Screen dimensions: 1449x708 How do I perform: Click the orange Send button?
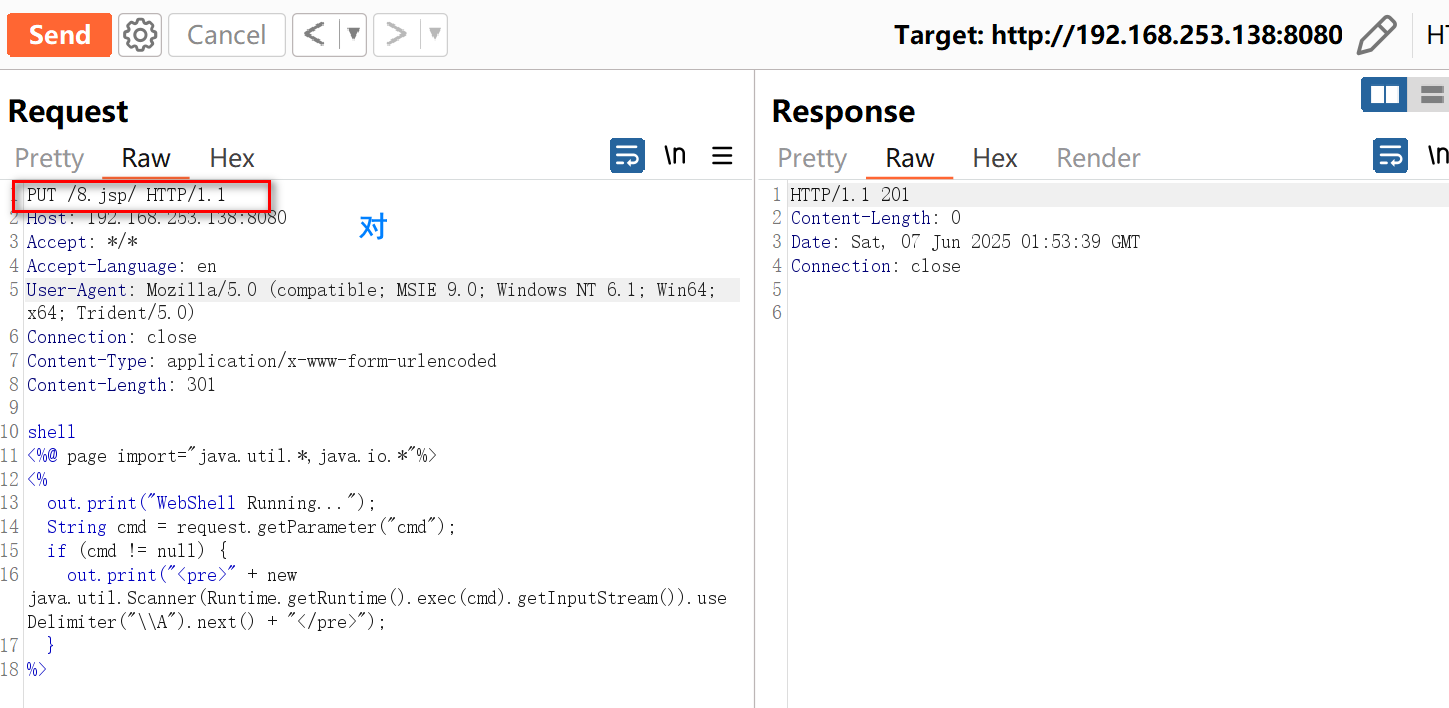coord(59,35)
